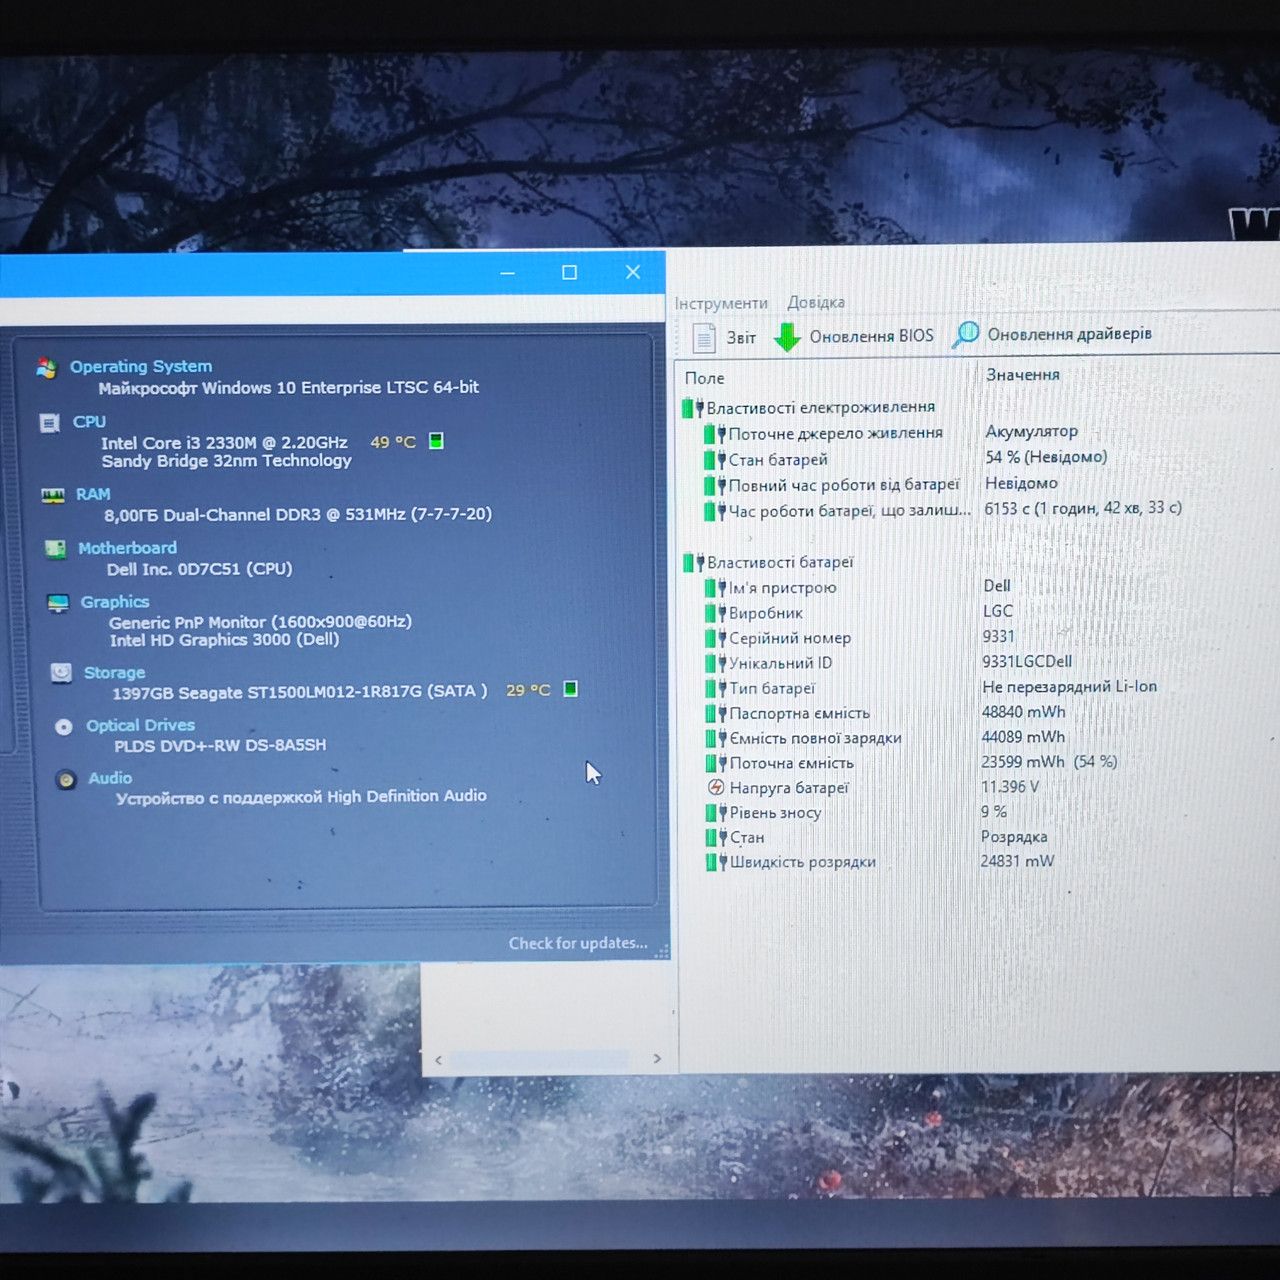Select the Seagate ST1500LM012 drive text
The height and width of the screenshot is (1280, 1280).
coord(300,692)
